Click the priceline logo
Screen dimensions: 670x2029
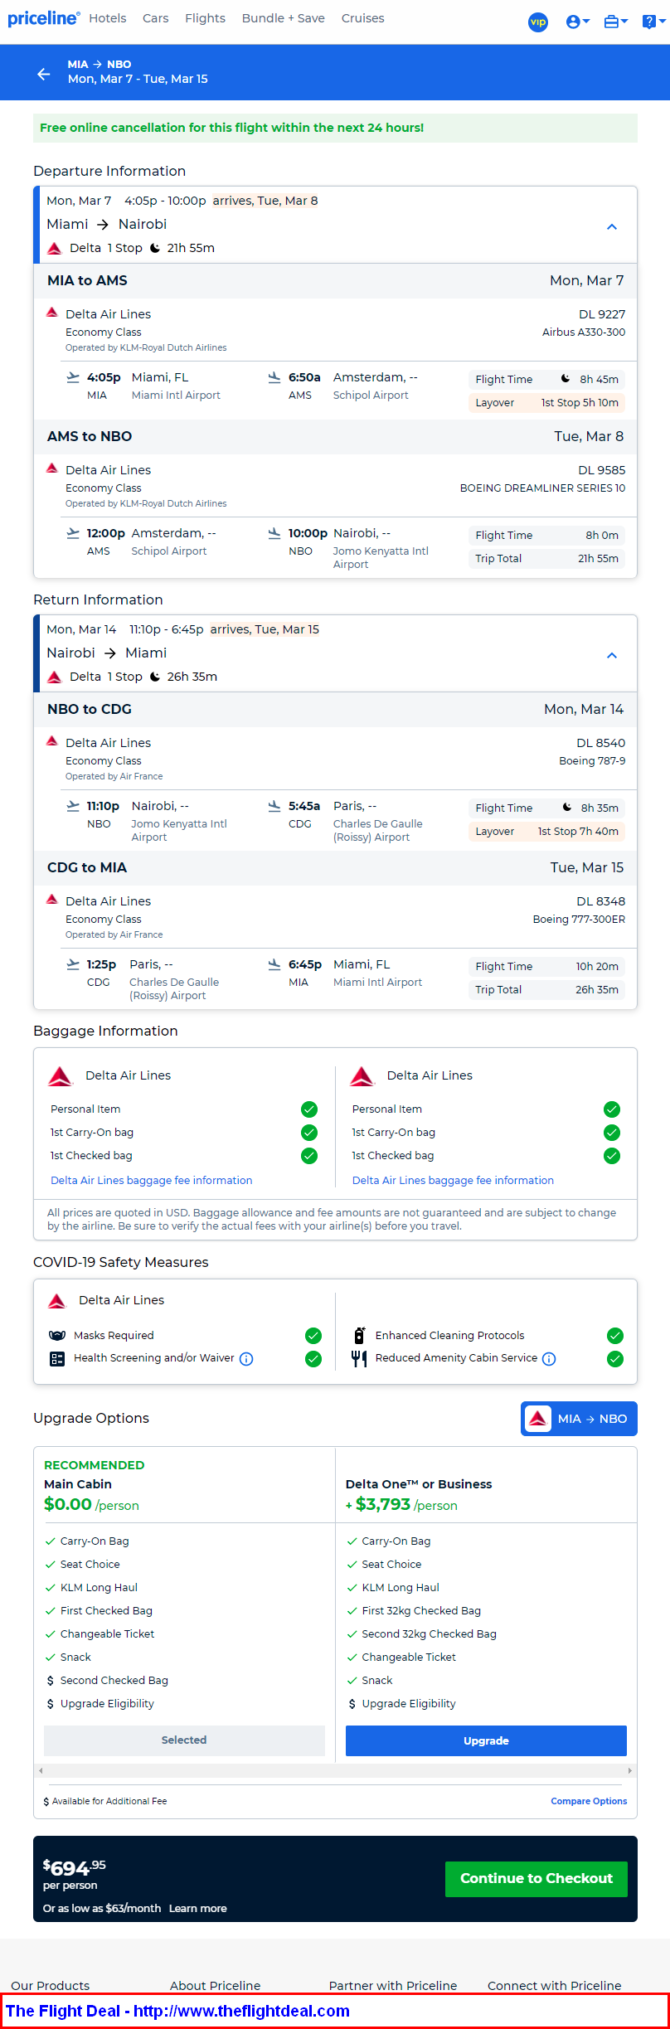click(x=43, y=18)
